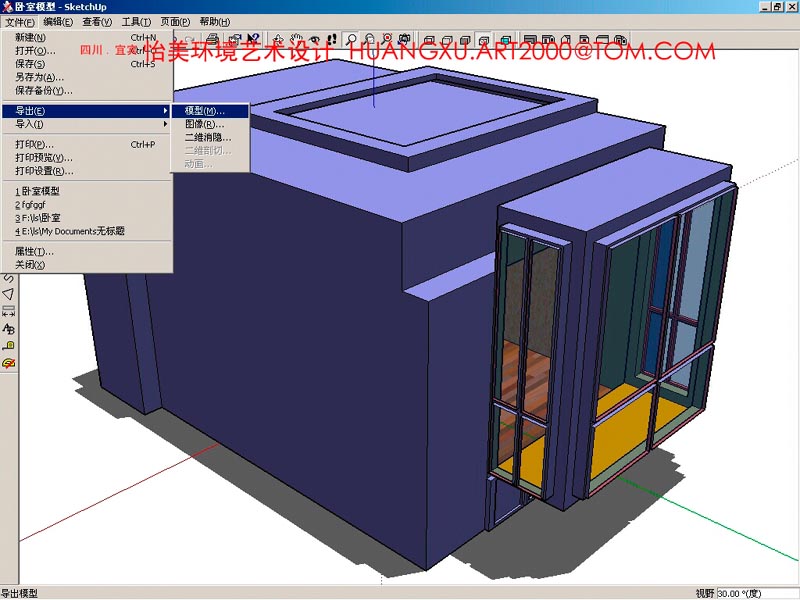Expand the 导入(I) submenu
The height and width of the screenshot is (600, 800).
click(x=87, y=124)
